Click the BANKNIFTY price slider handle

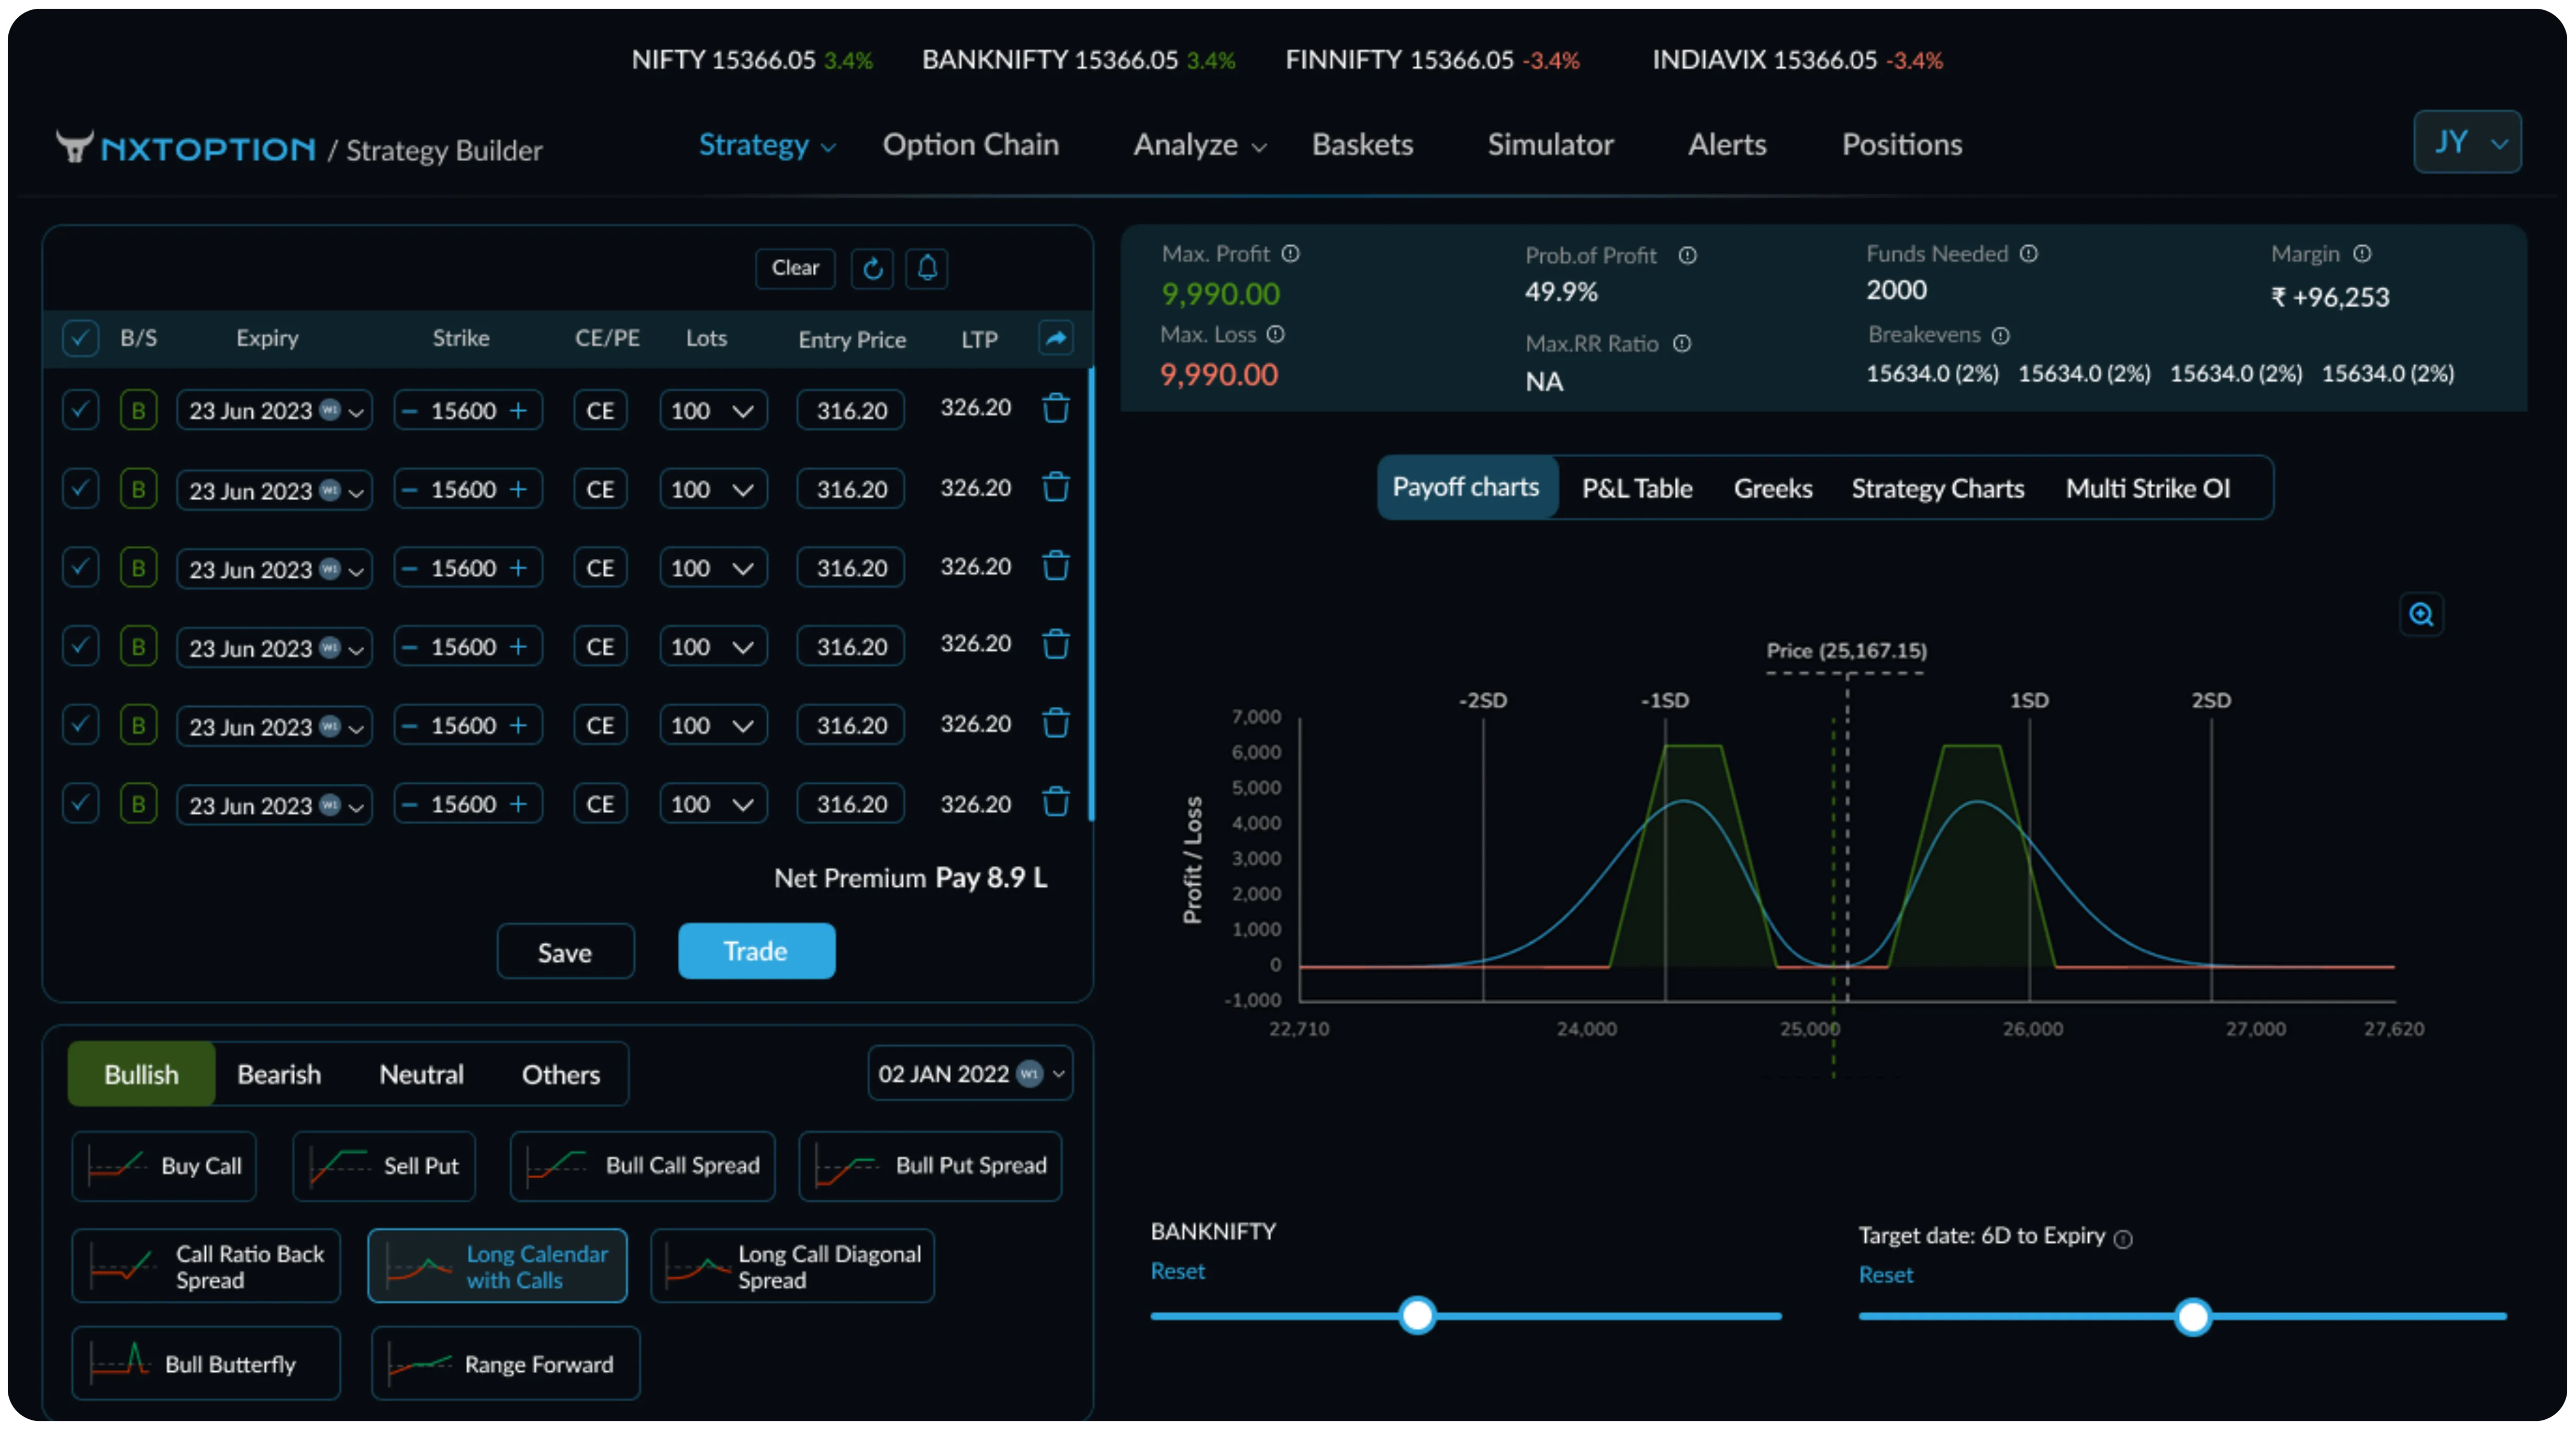[1417, 1315]
